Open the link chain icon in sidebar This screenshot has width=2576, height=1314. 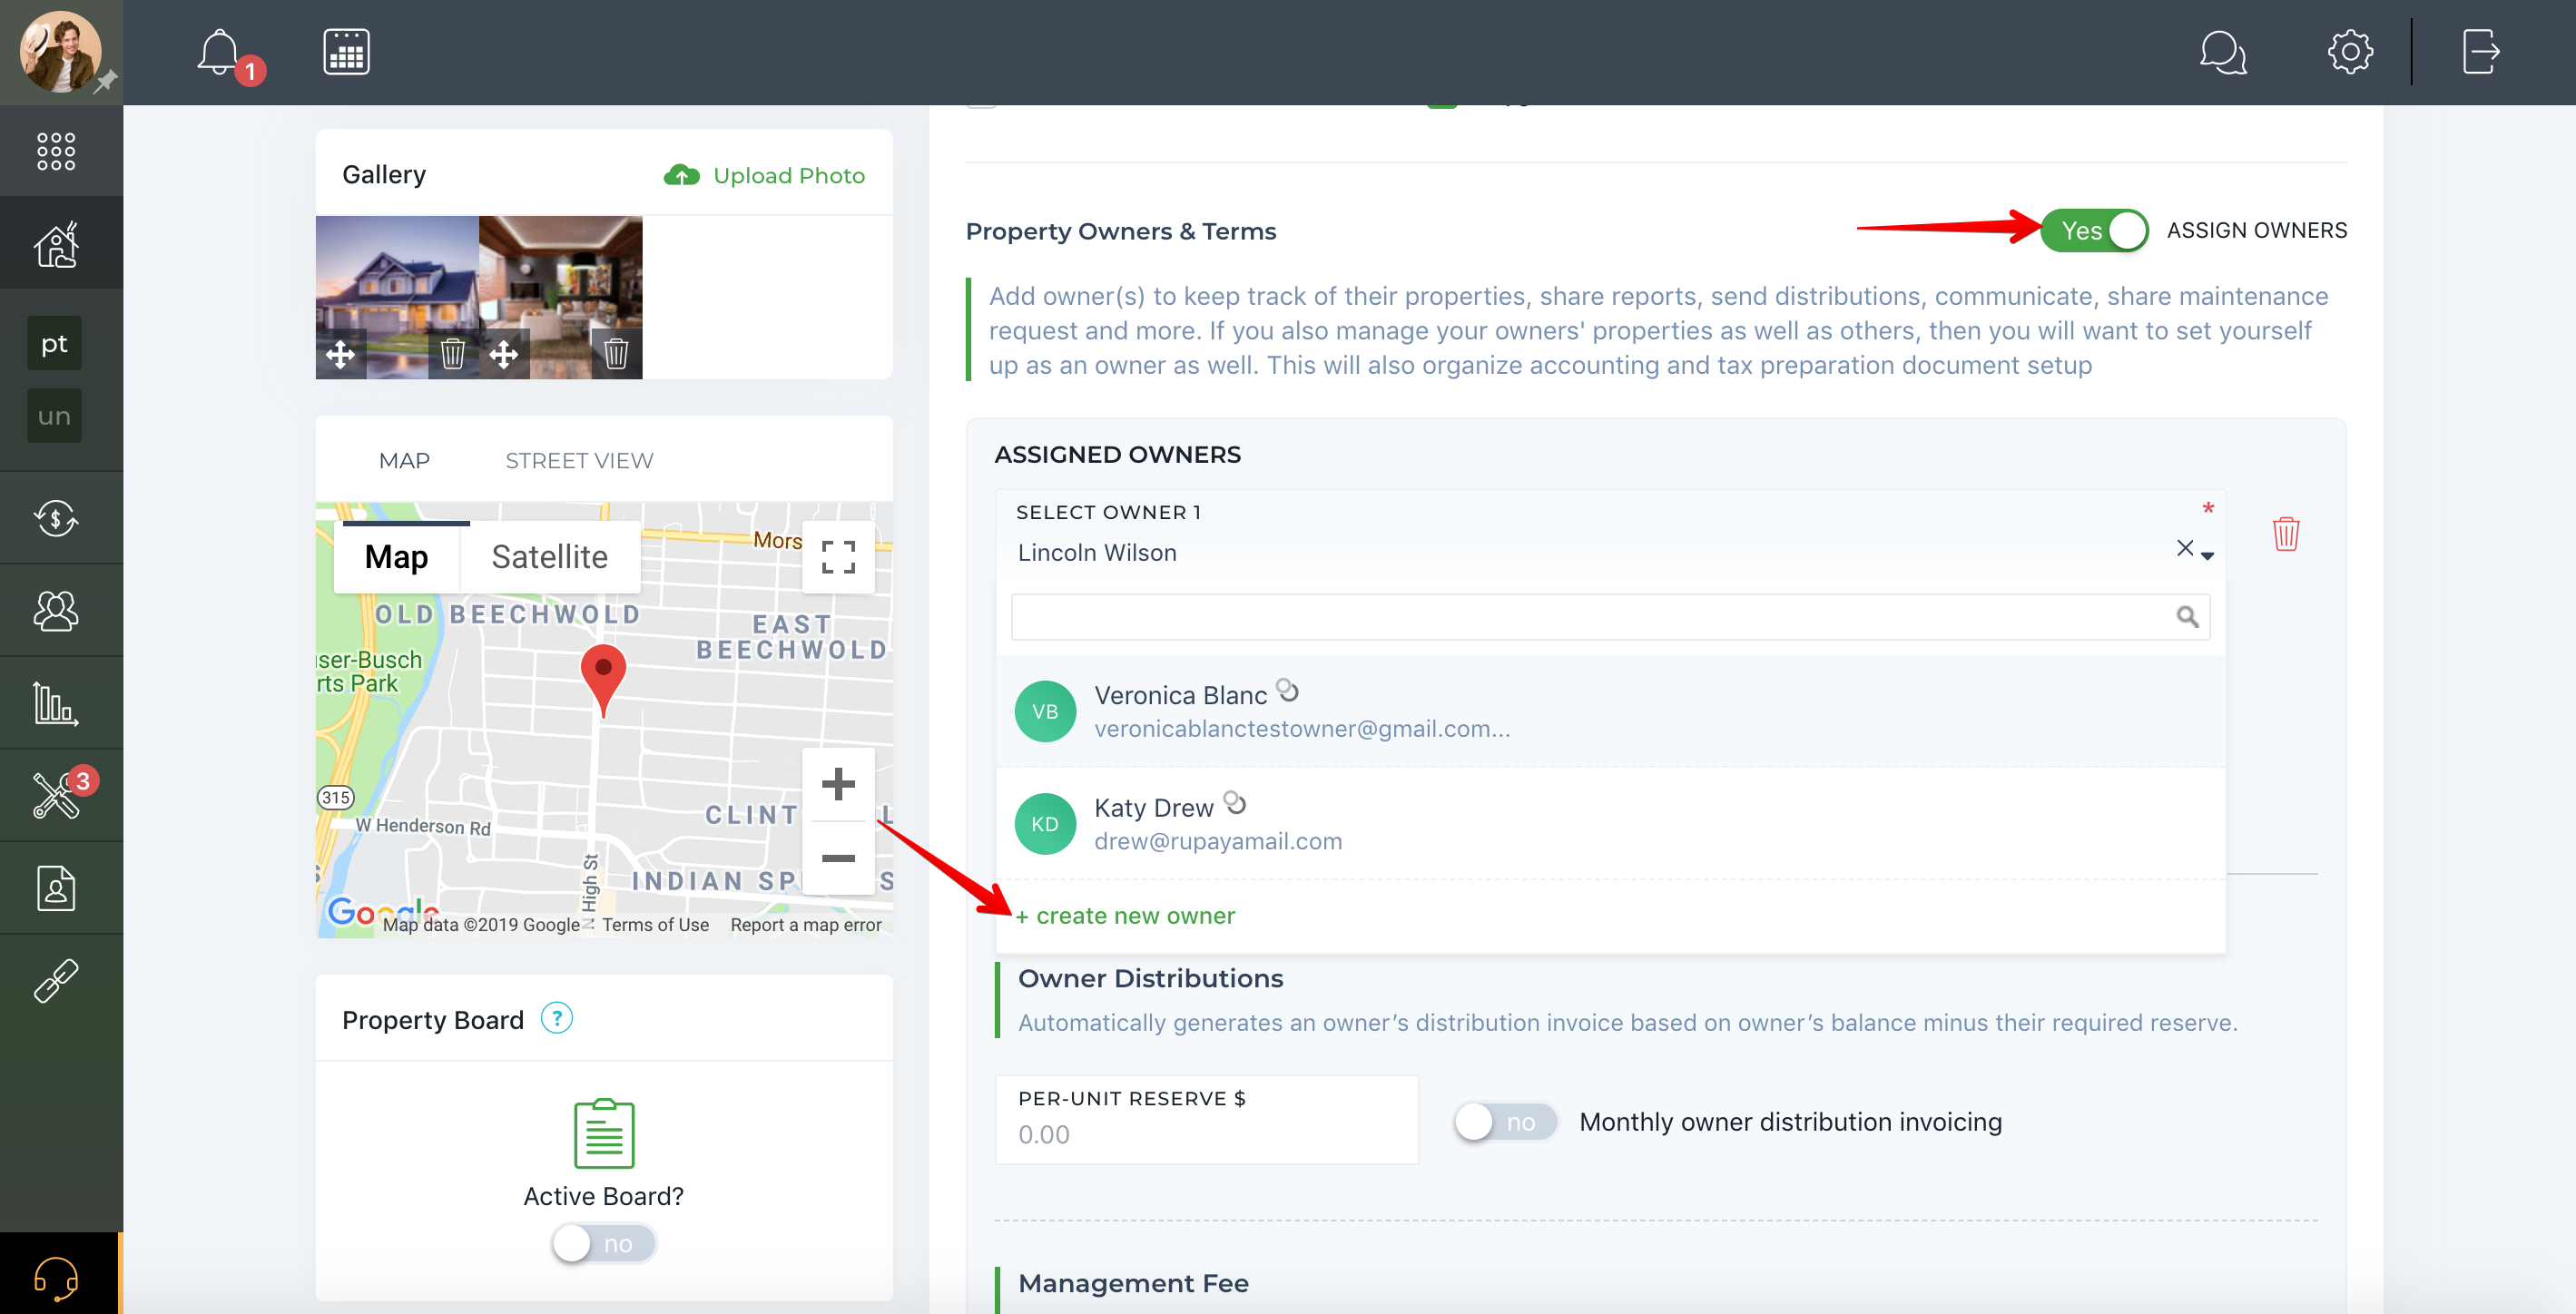(x=56, y=981)
